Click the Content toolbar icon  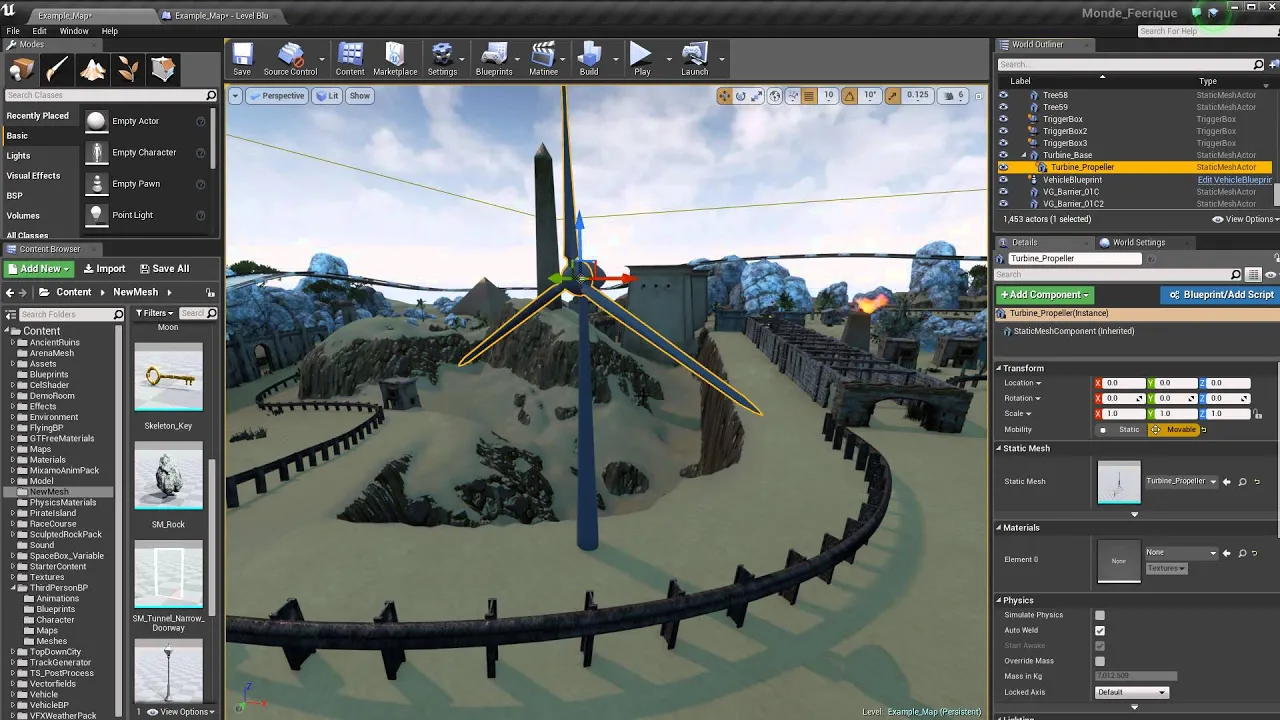350,59
